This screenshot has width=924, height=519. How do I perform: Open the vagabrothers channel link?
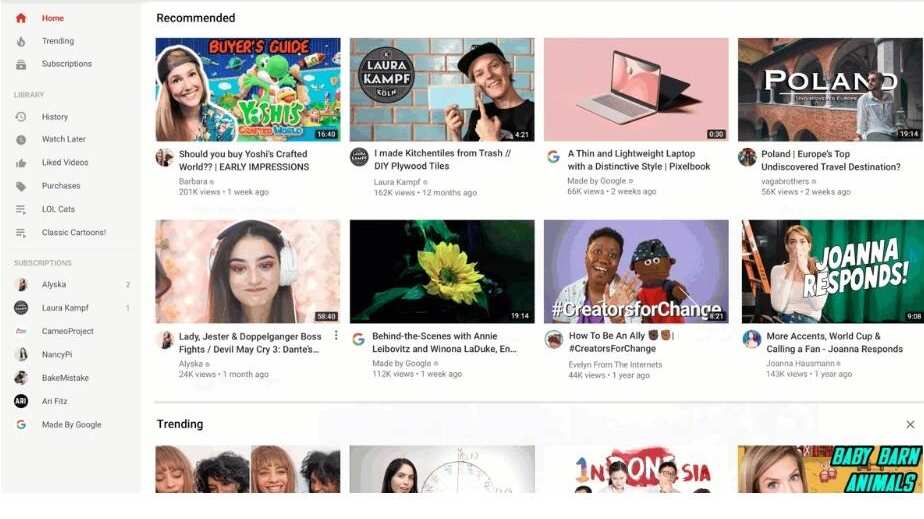785,181
